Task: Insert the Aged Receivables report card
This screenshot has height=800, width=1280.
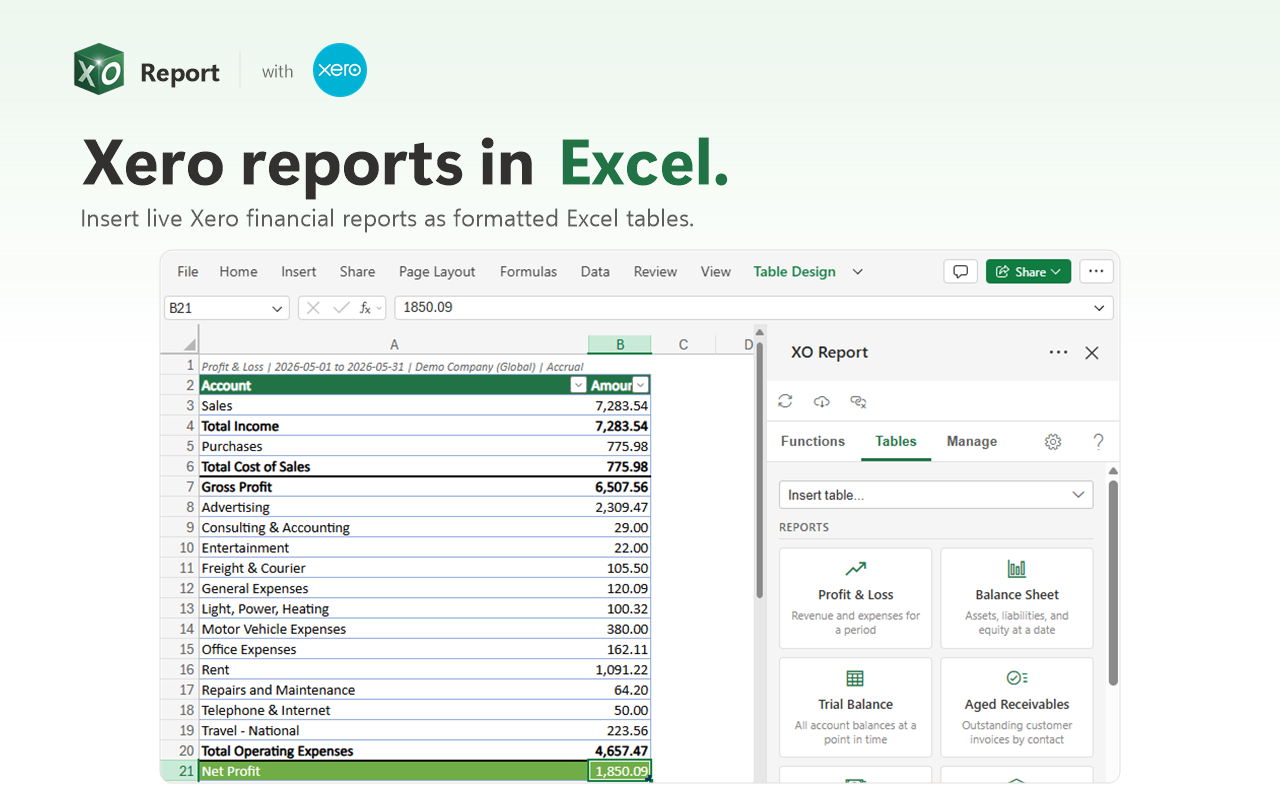Action: [1017, 707]
